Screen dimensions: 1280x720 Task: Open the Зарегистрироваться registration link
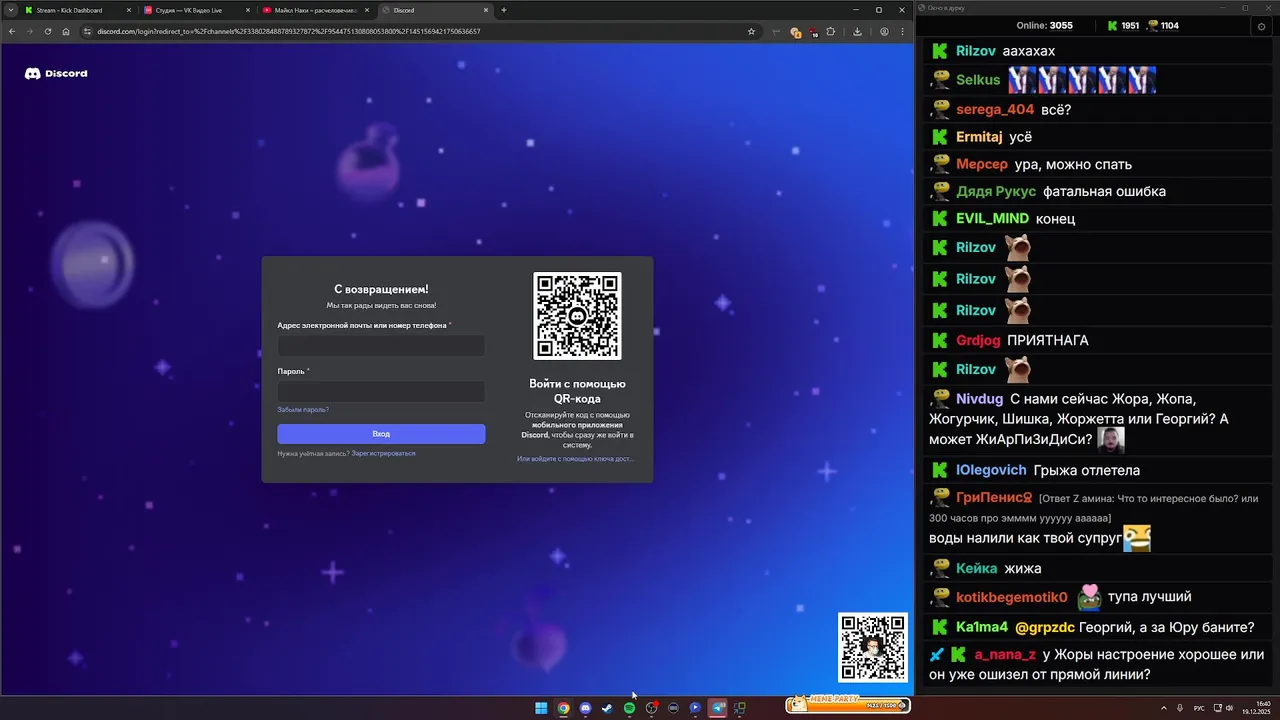[383, 453]
